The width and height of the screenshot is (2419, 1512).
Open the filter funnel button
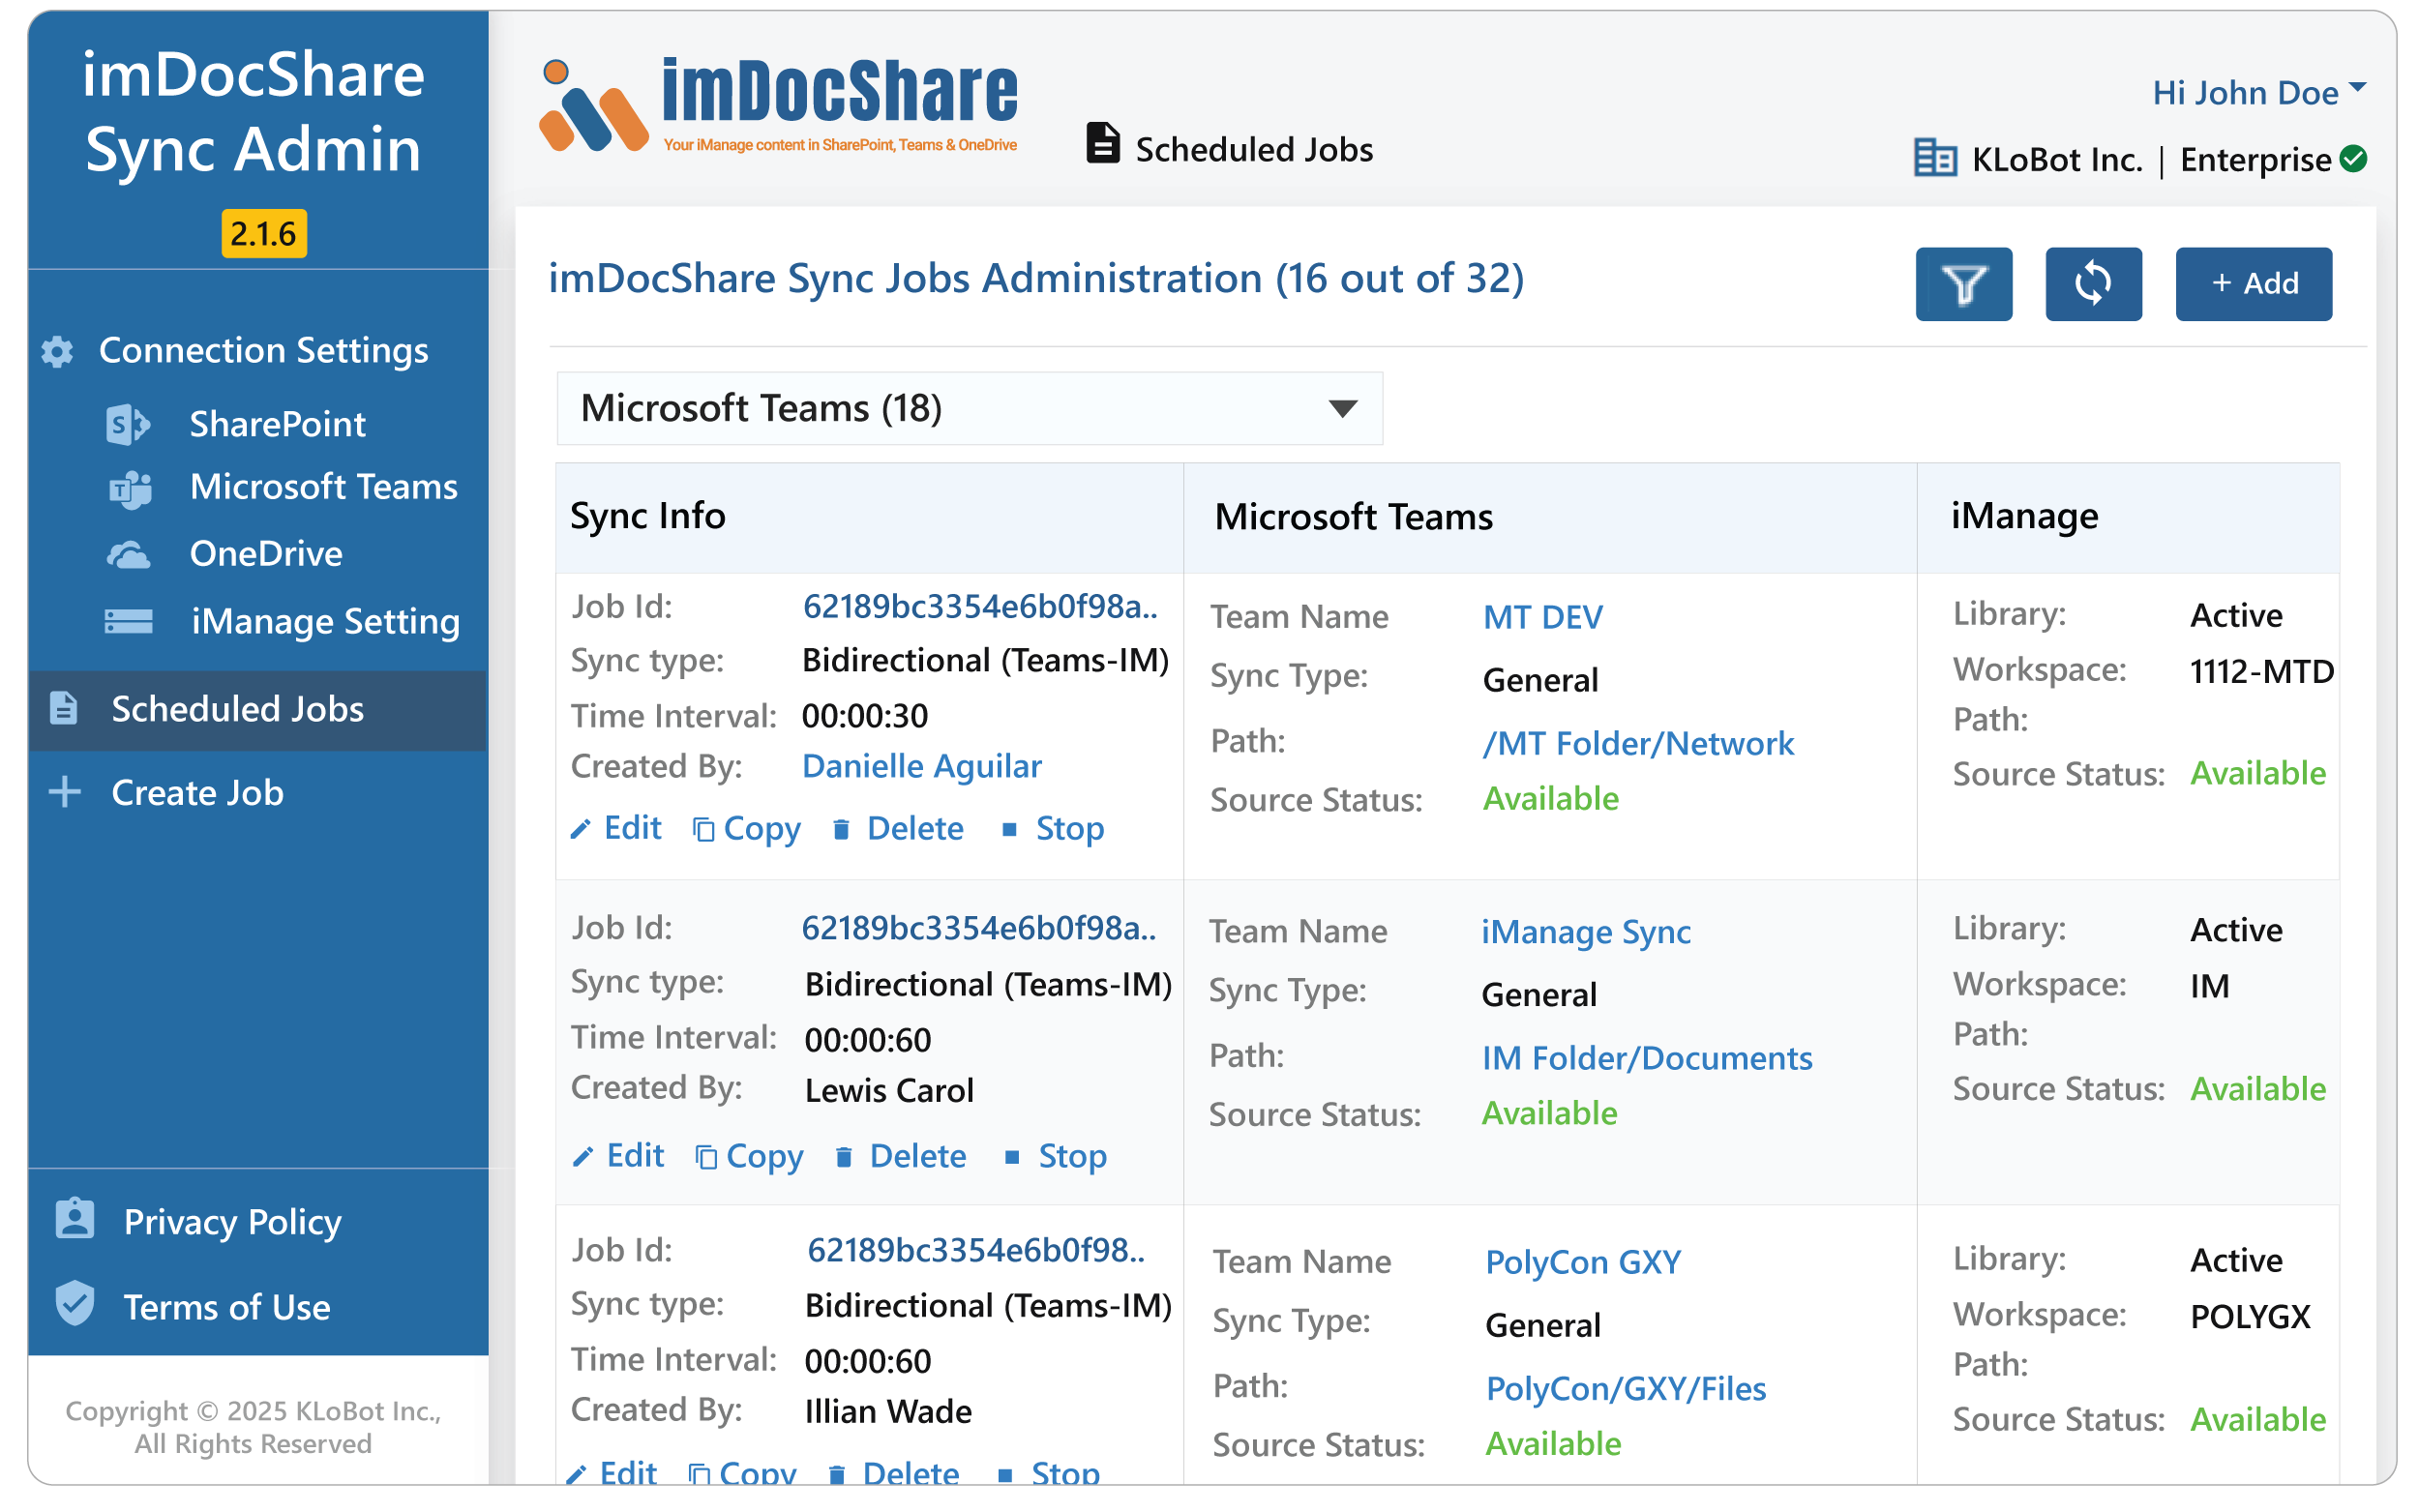1962,284
